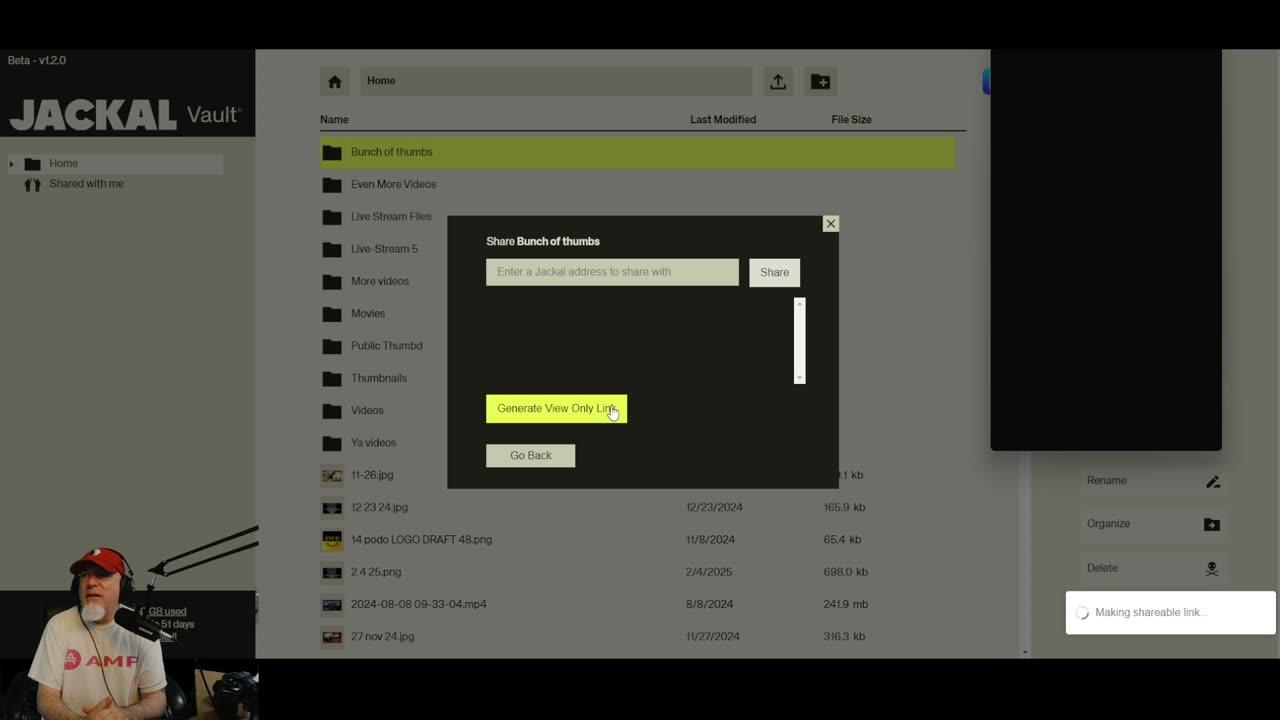The width and height of the screenshot is (1280, 720).
Task: Click the Jackal address input field
Action: [x=612, y=272]
